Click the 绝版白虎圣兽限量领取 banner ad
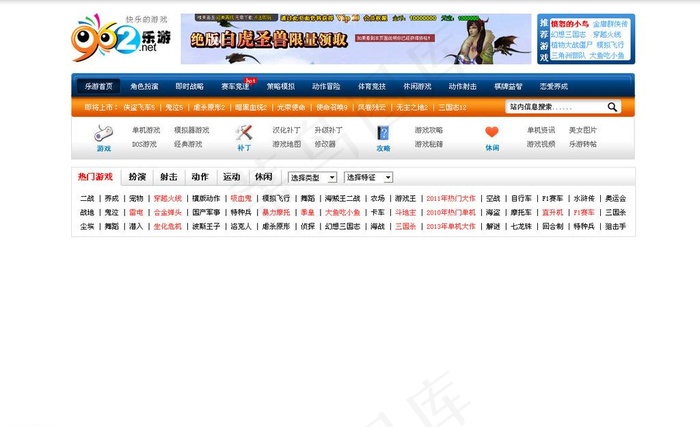This screenshot has width=700, height=427. tap(356, 39)
